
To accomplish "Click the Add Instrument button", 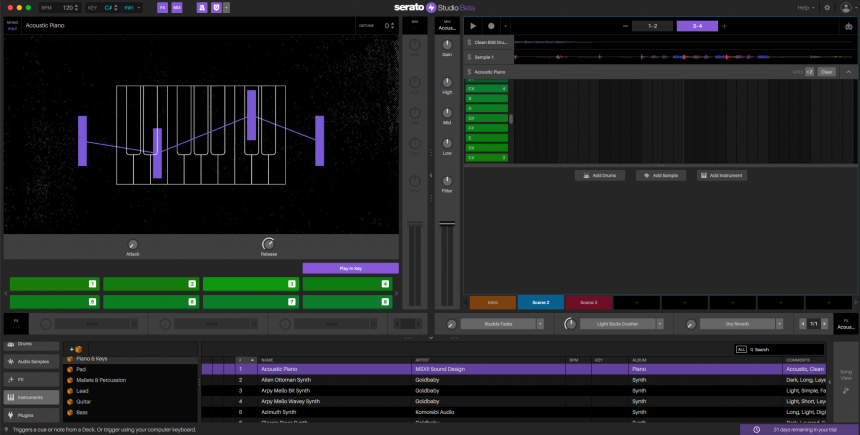I will coord(722,175).
